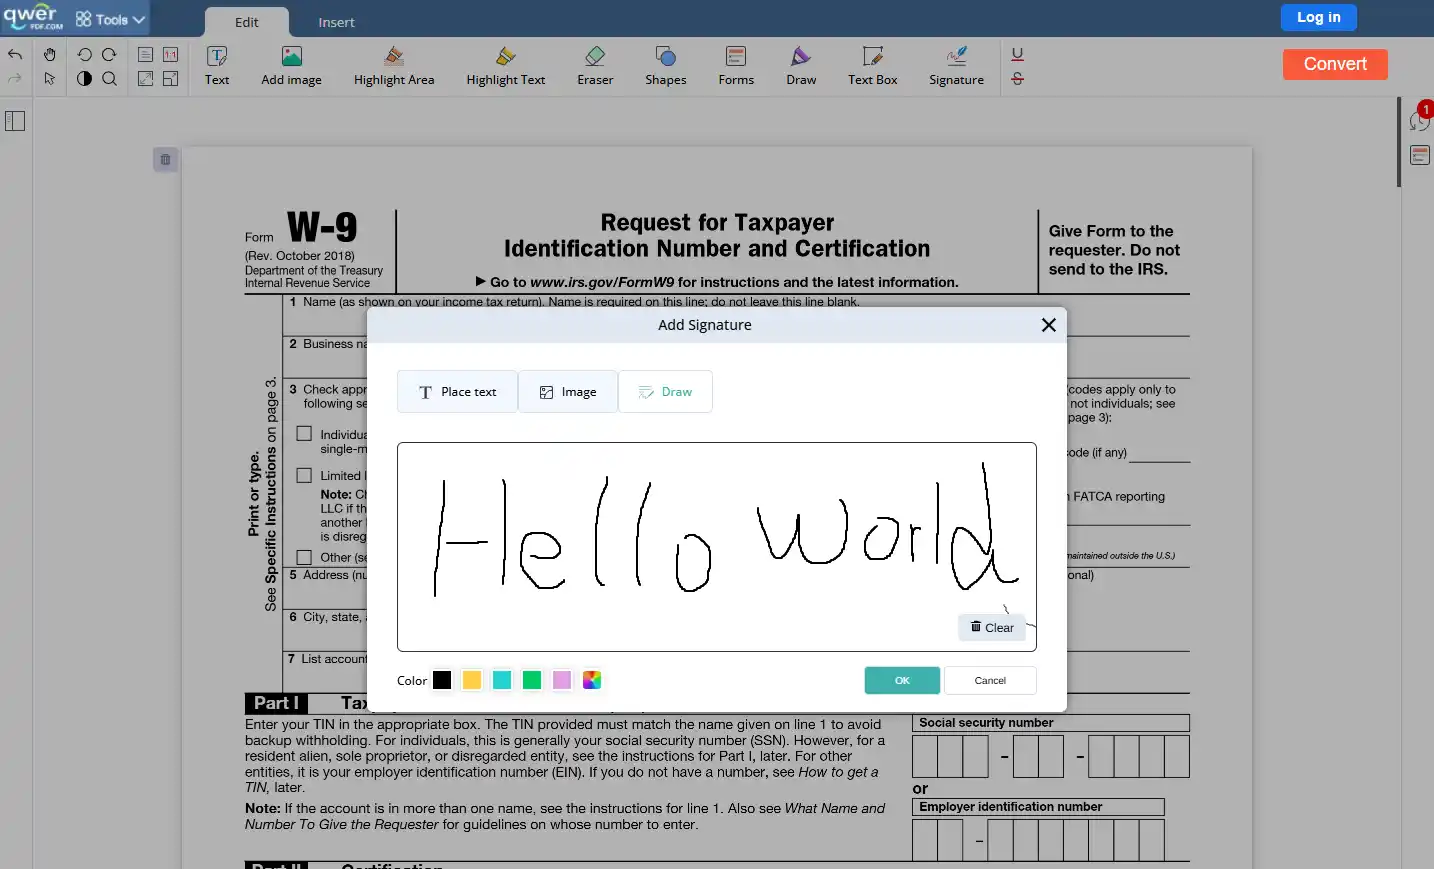Activate the Eraser tool

click(x=595, y=66)
